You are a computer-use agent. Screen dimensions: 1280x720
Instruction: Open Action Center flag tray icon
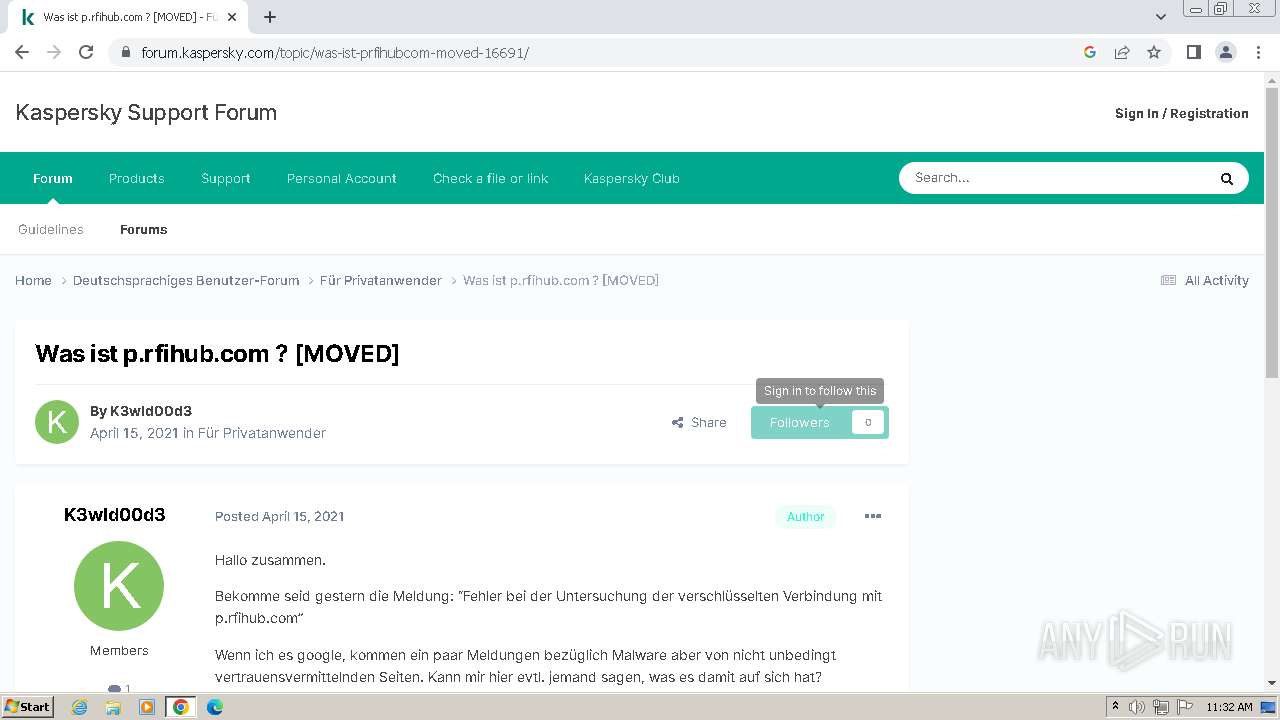pos(1186,707)
